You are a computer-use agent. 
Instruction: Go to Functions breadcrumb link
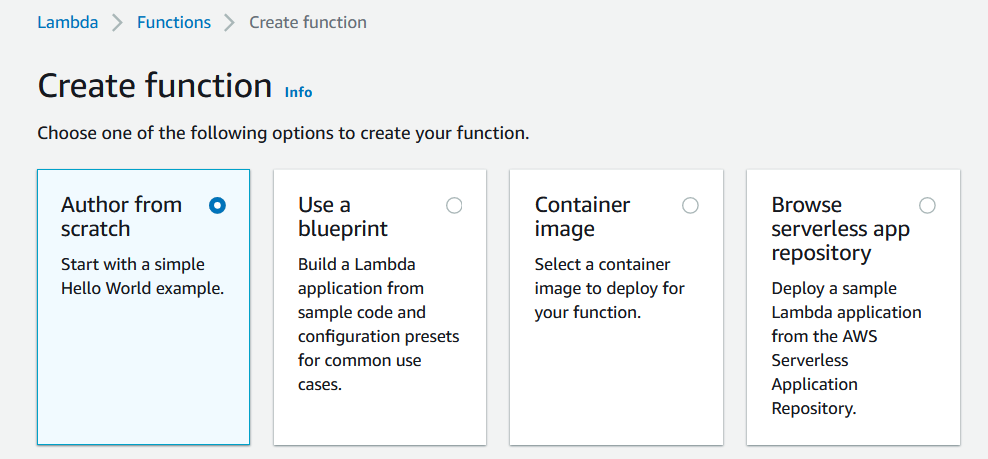pos(174,22)
